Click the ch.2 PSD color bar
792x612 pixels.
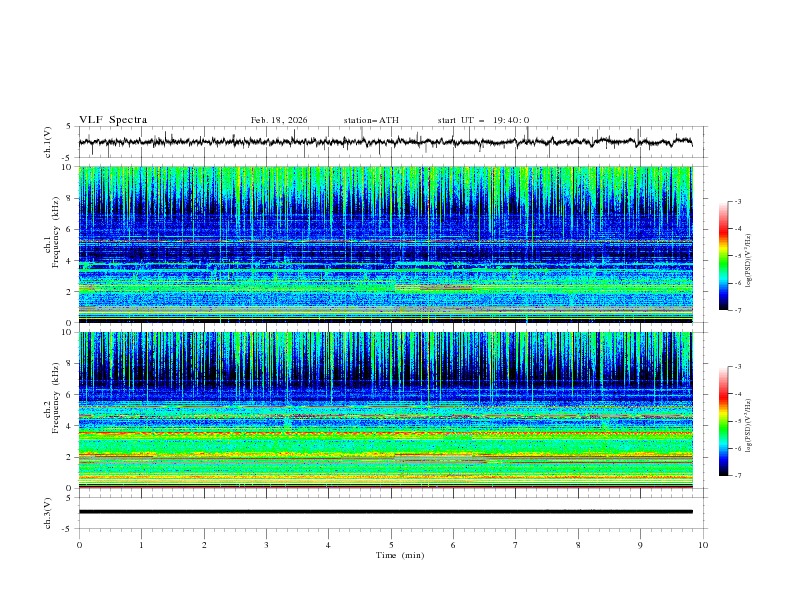tap(723, 421)
